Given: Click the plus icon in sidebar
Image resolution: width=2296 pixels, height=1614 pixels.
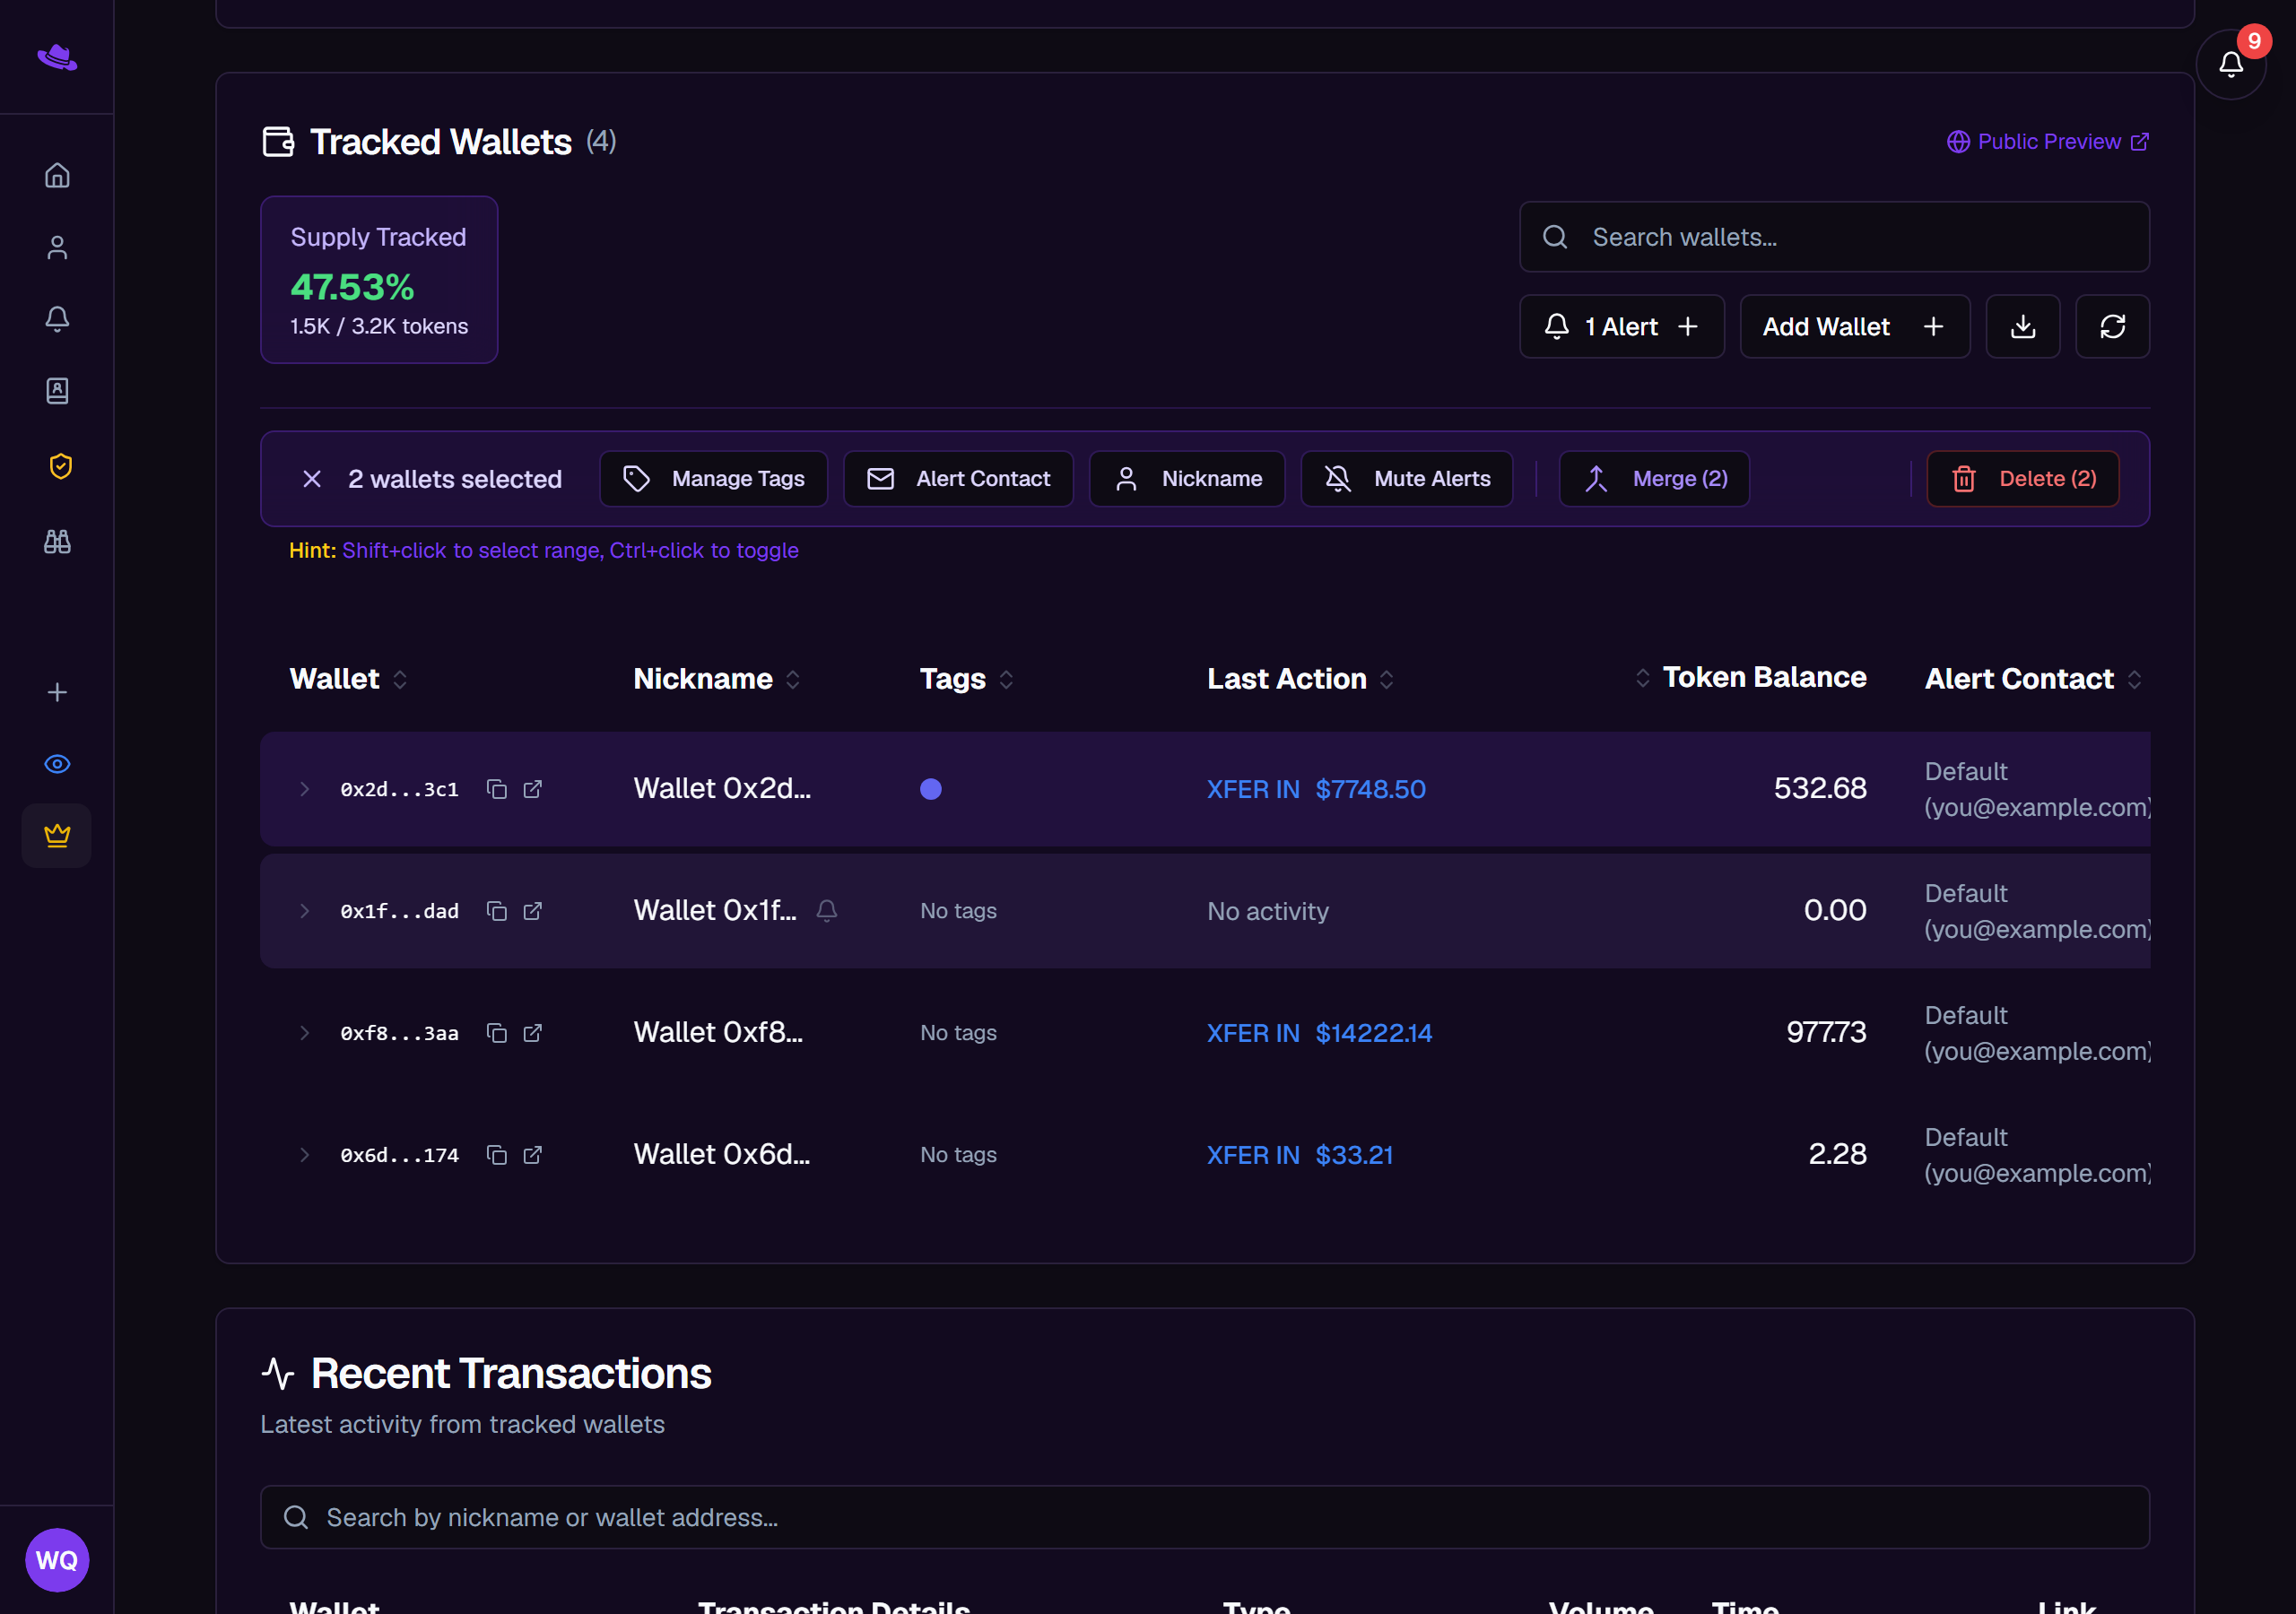Looking at the screenshot, I should (x=57, y=692).
